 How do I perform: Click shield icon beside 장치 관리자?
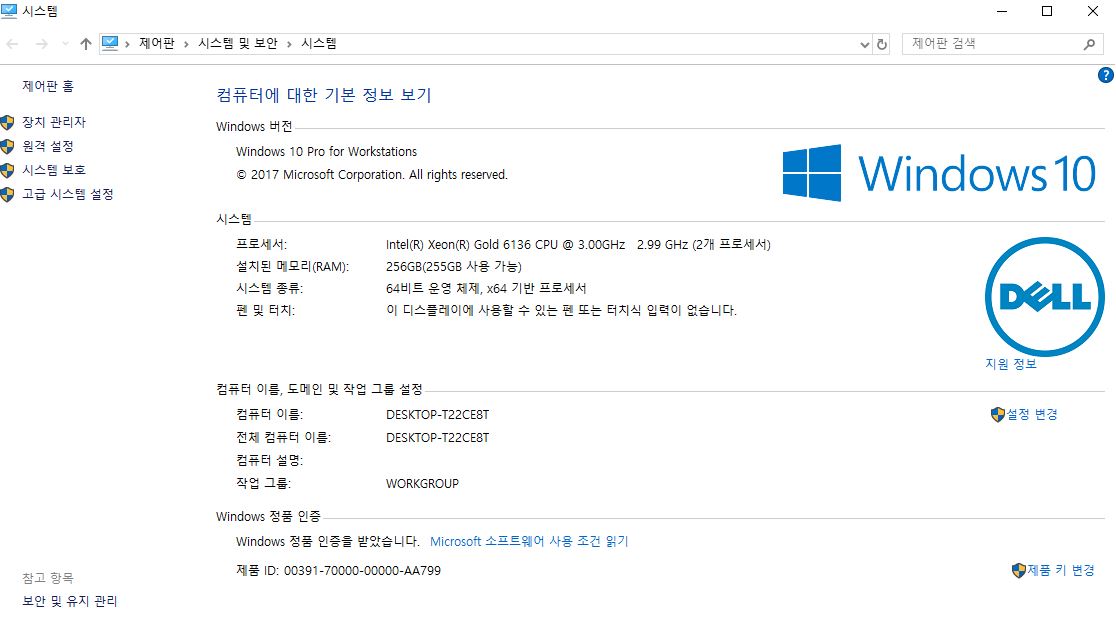coord(7,122)
